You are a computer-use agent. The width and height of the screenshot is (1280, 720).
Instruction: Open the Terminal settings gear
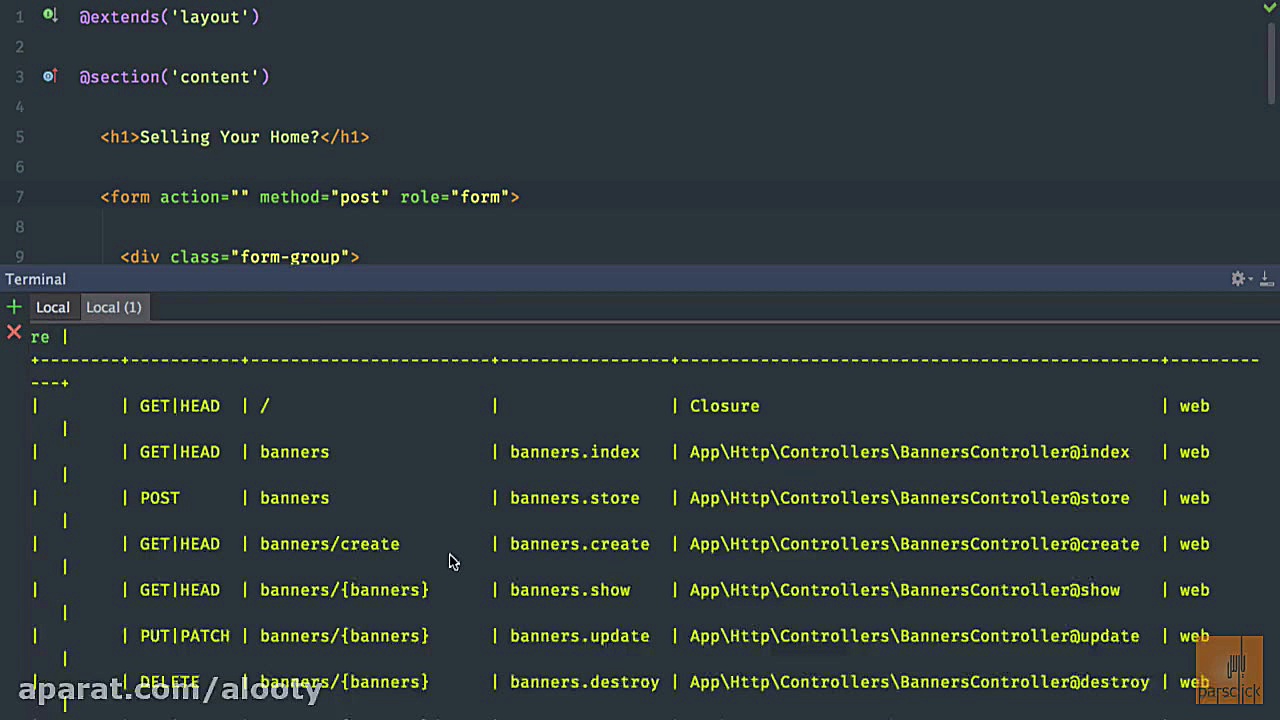pos(1237,279)
